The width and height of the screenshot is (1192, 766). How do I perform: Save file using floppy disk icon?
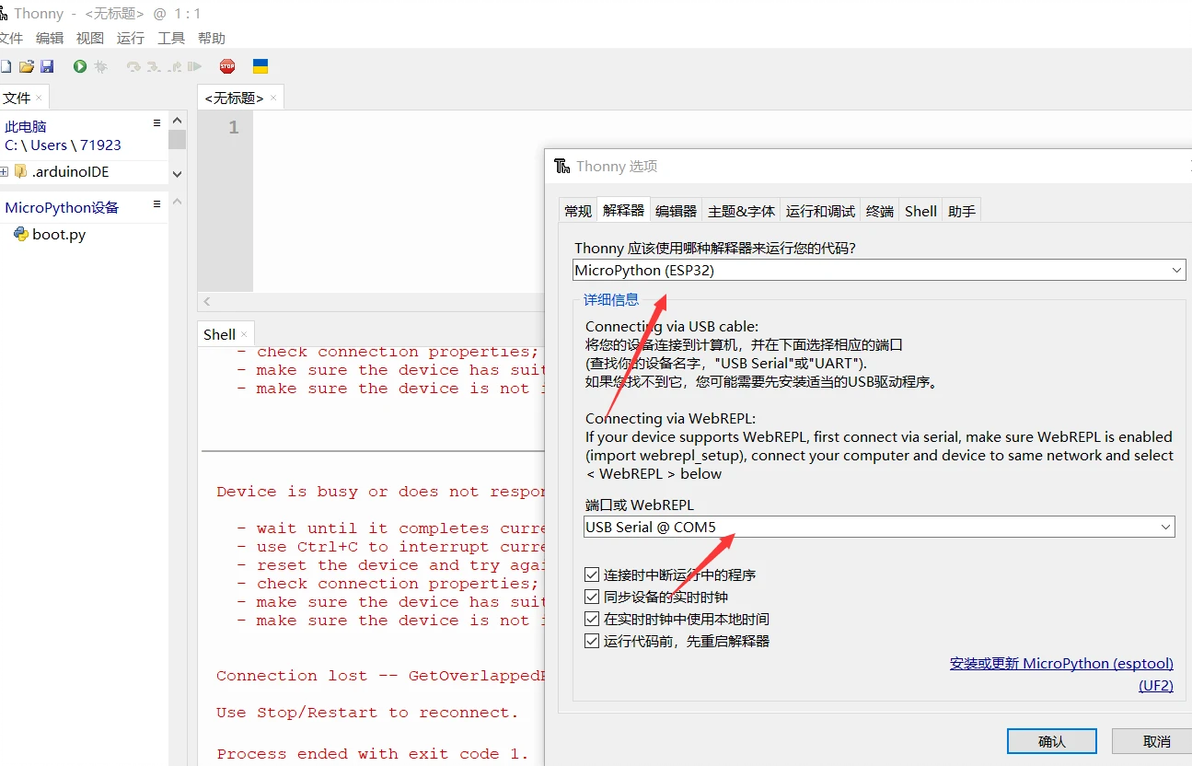point(47,67)
